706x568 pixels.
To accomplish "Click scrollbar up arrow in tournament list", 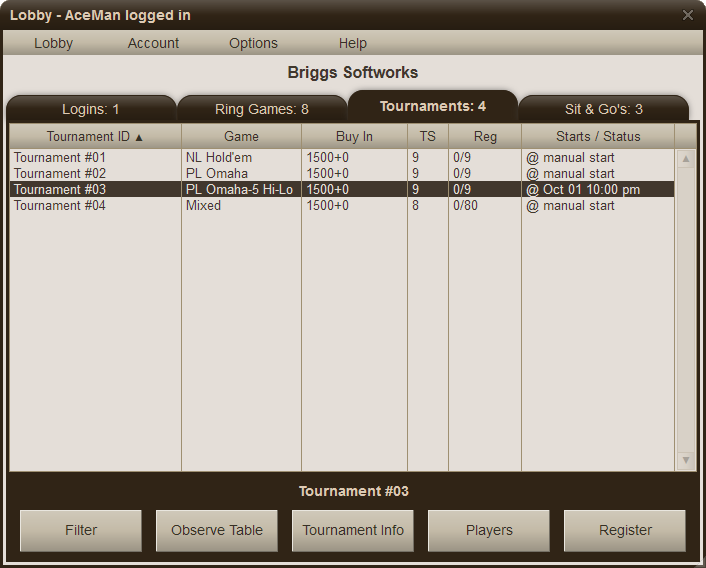I will 686,158.
